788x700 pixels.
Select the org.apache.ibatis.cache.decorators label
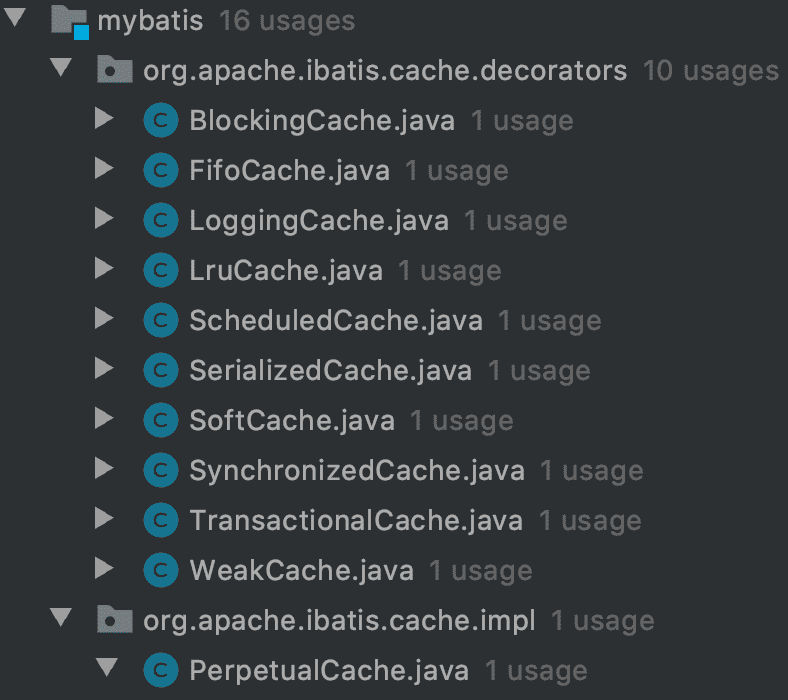coord(385,70)
